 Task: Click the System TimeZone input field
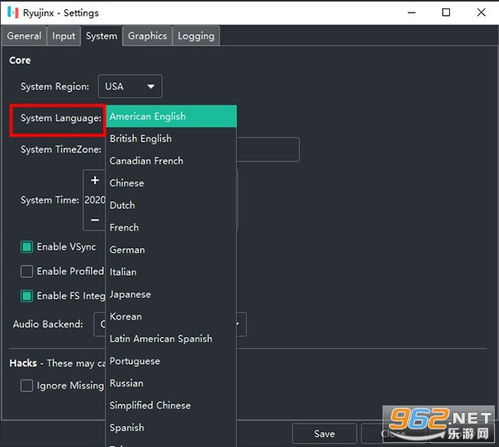[268, 149]
